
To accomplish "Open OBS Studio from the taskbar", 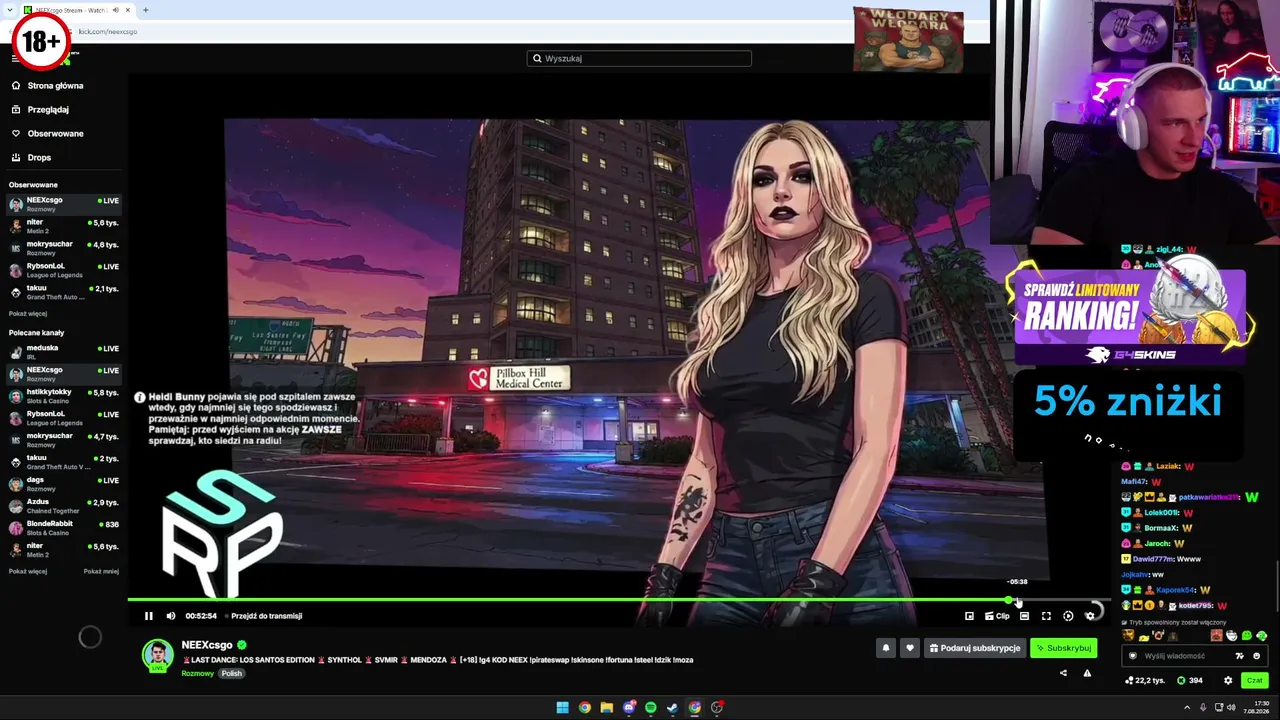I will [x=717, y=708].
